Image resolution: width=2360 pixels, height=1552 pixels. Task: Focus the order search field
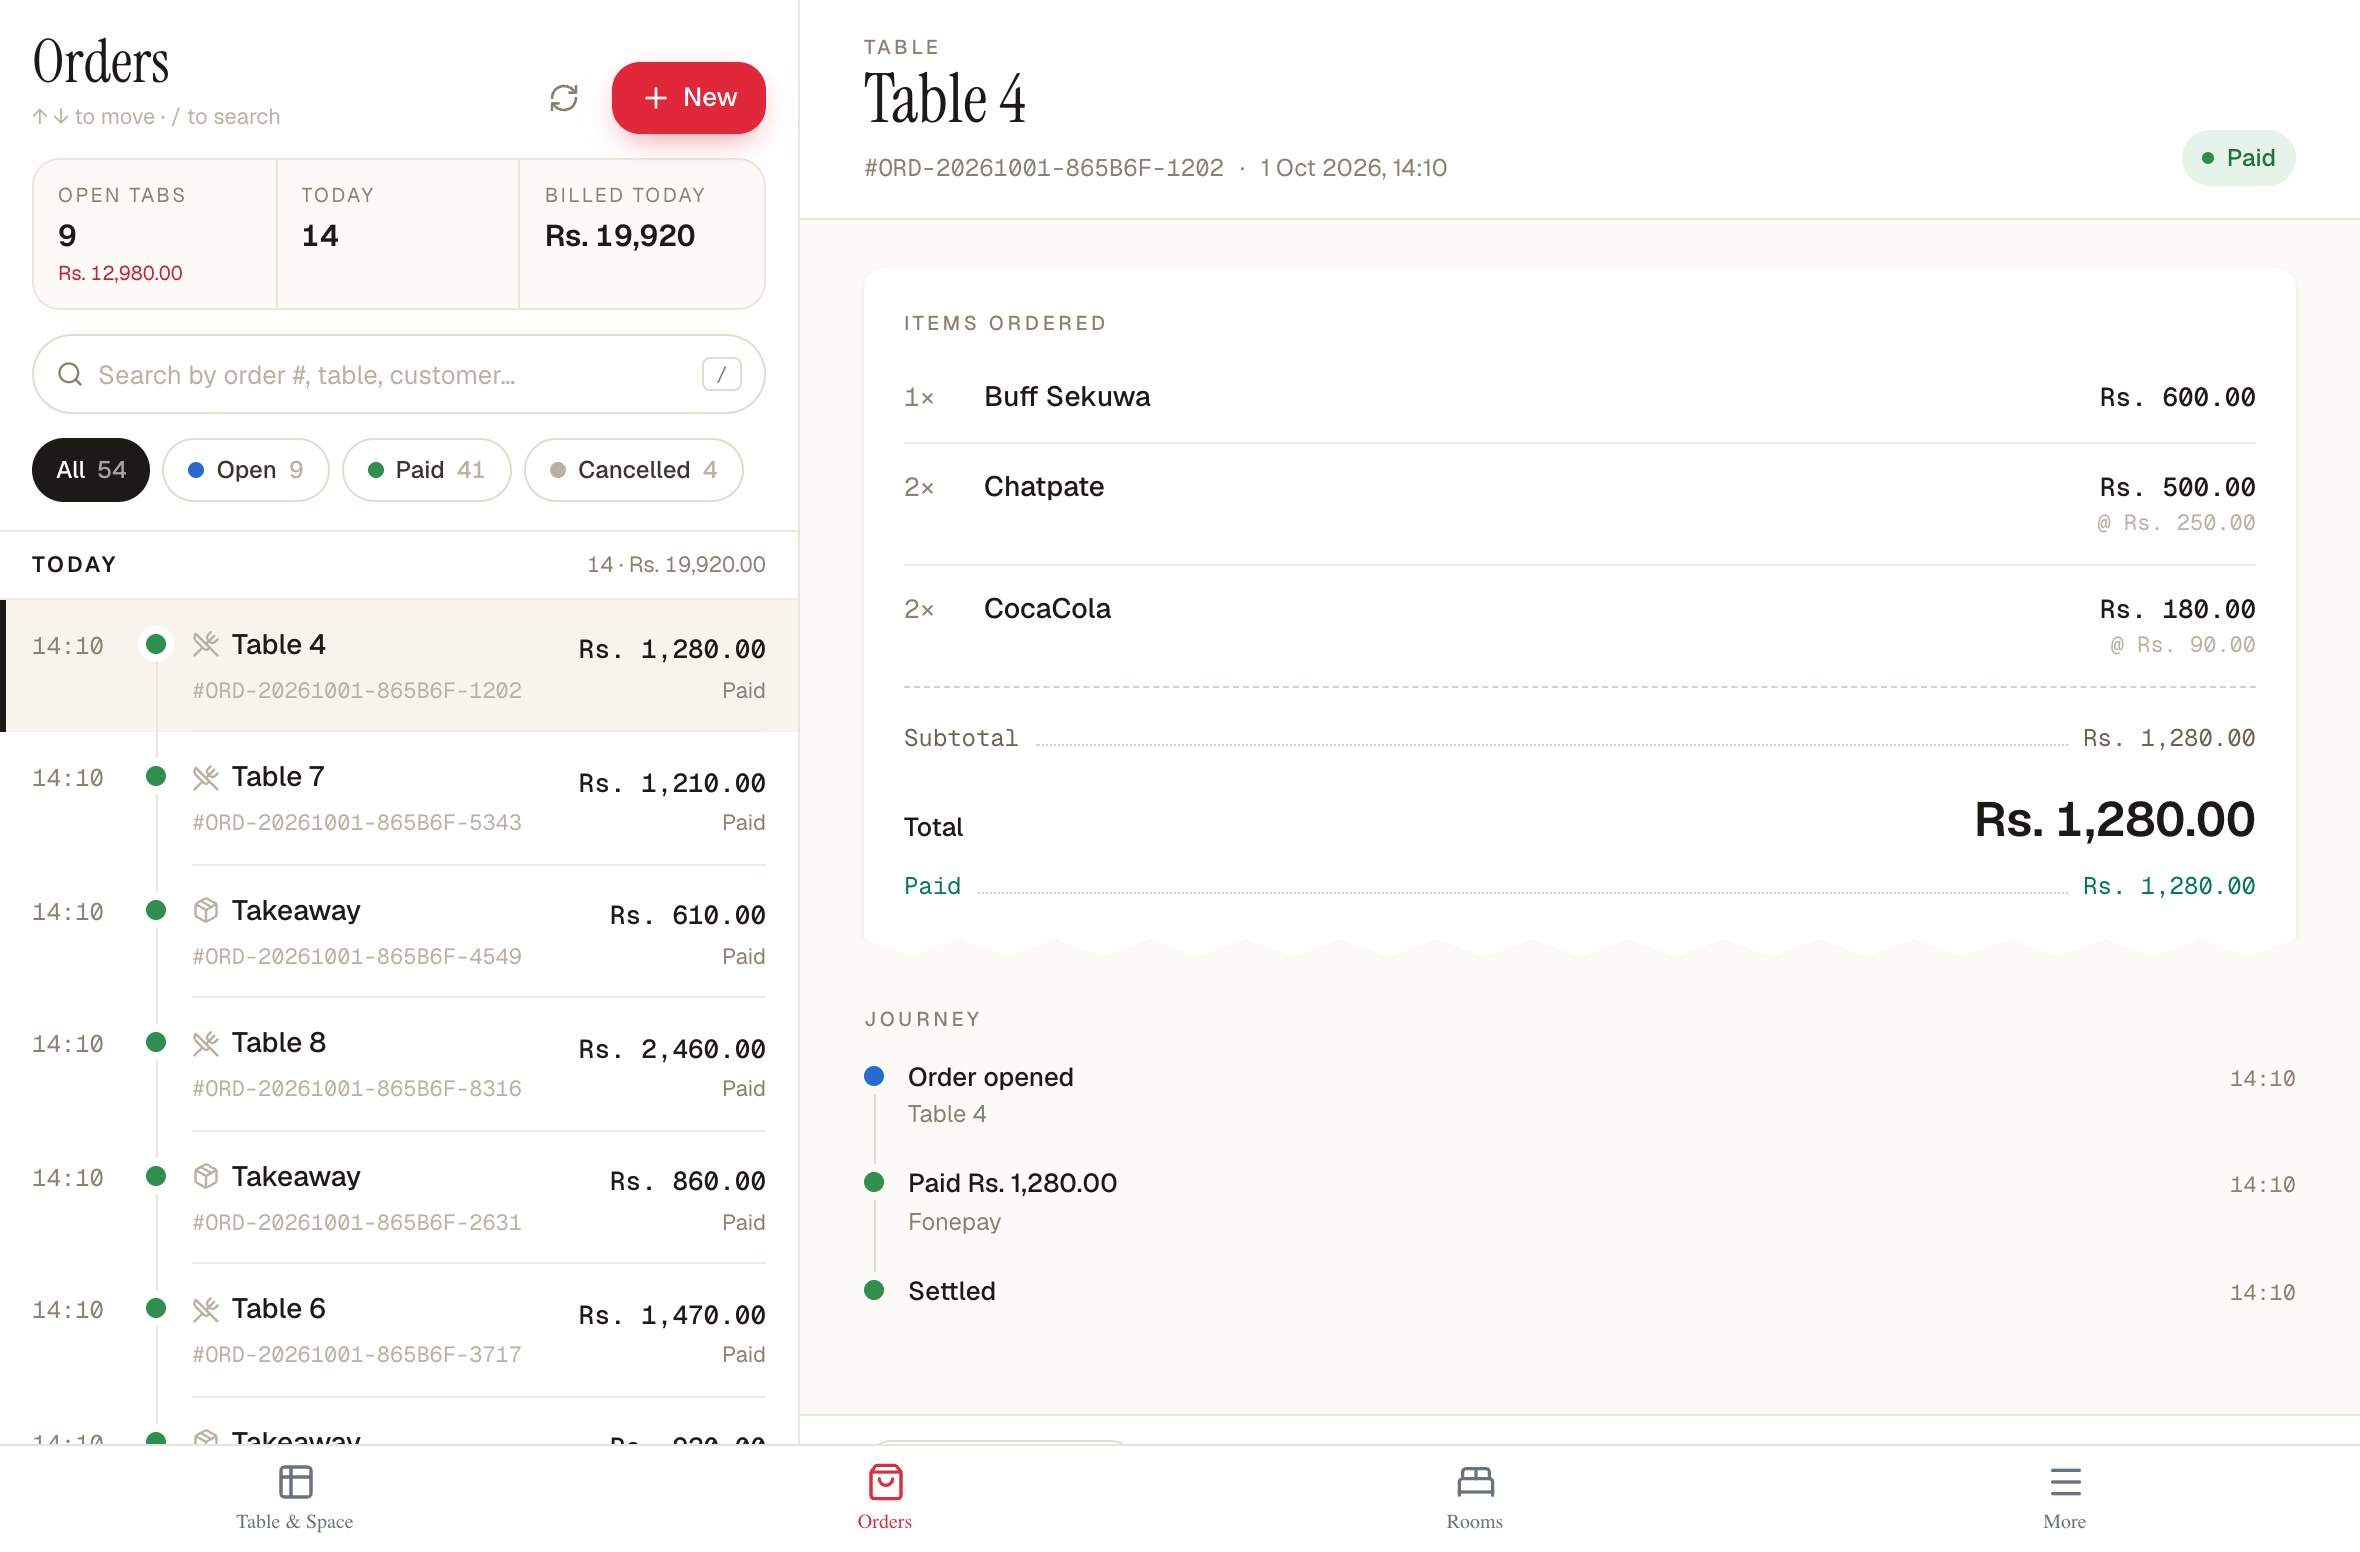pyautogui.click(x=399, y=374)
